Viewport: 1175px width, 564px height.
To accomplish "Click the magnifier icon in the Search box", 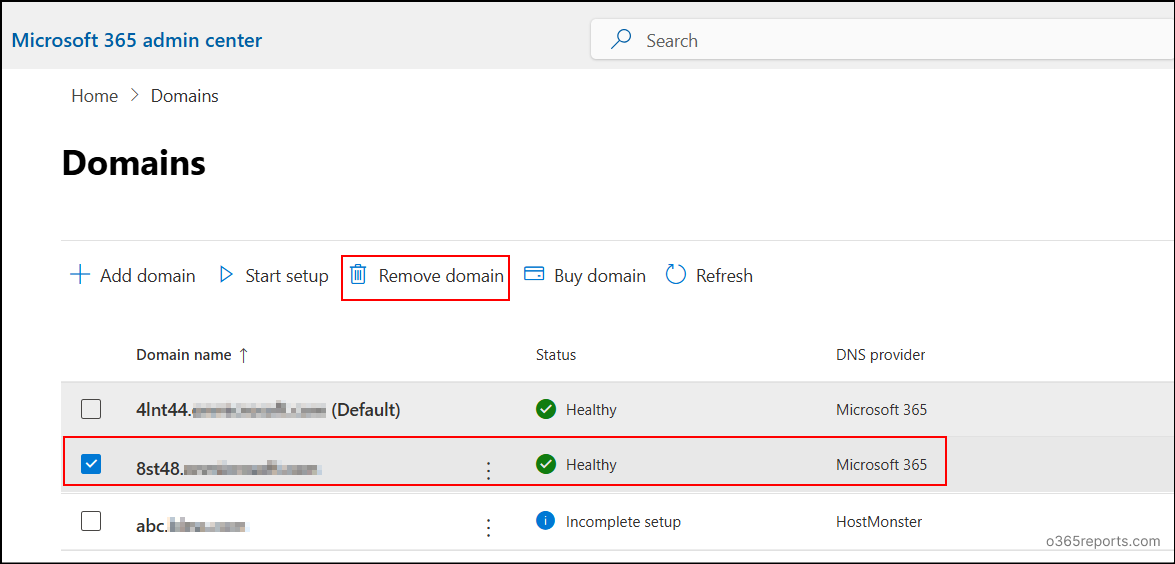I will coord(621,40).
